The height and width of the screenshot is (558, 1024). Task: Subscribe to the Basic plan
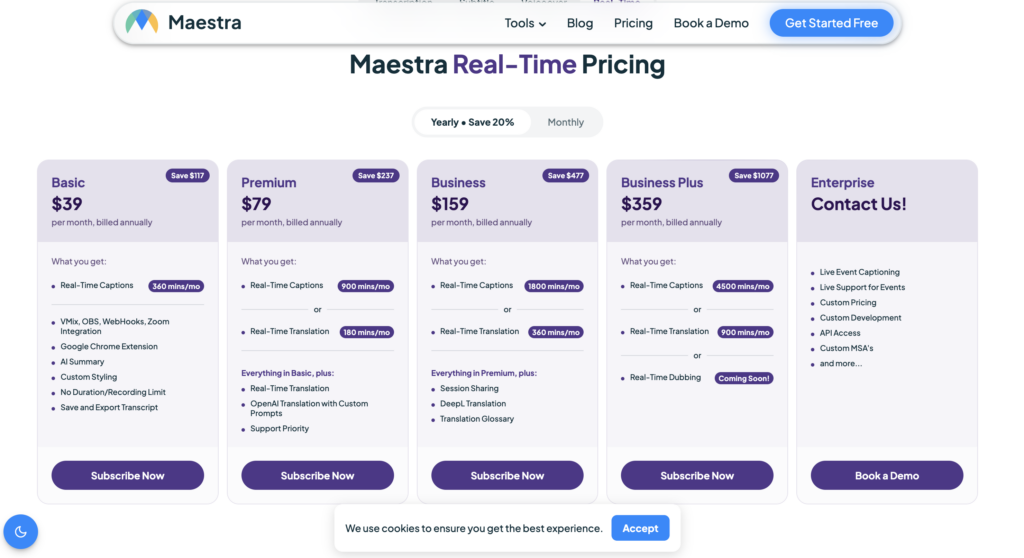pos(128,476)
